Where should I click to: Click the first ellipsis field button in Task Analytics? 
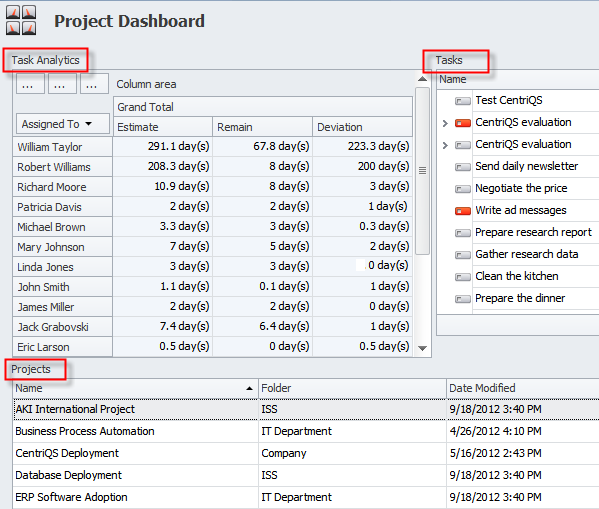(x=30, y=84)
